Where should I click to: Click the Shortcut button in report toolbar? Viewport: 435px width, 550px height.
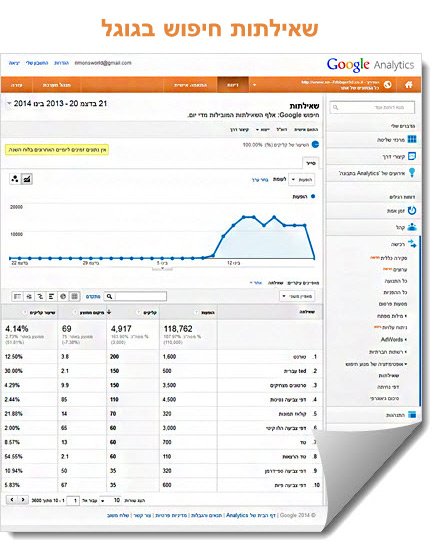239,130
